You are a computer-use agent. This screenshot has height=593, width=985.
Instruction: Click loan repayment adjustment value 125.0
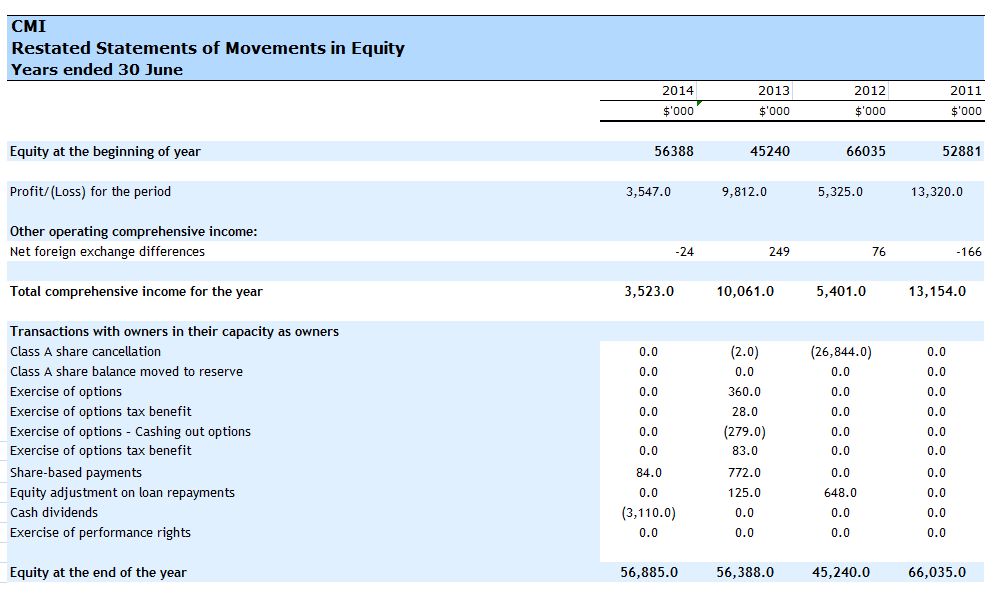[x=744, y=492]
